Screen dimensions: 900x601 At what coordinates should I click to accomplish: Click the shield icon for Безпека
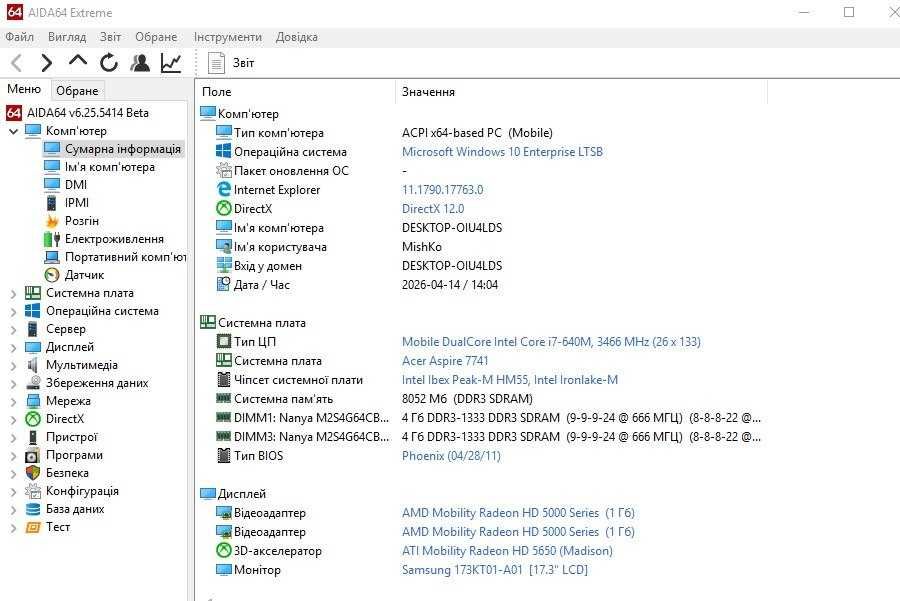coord(33,472)
